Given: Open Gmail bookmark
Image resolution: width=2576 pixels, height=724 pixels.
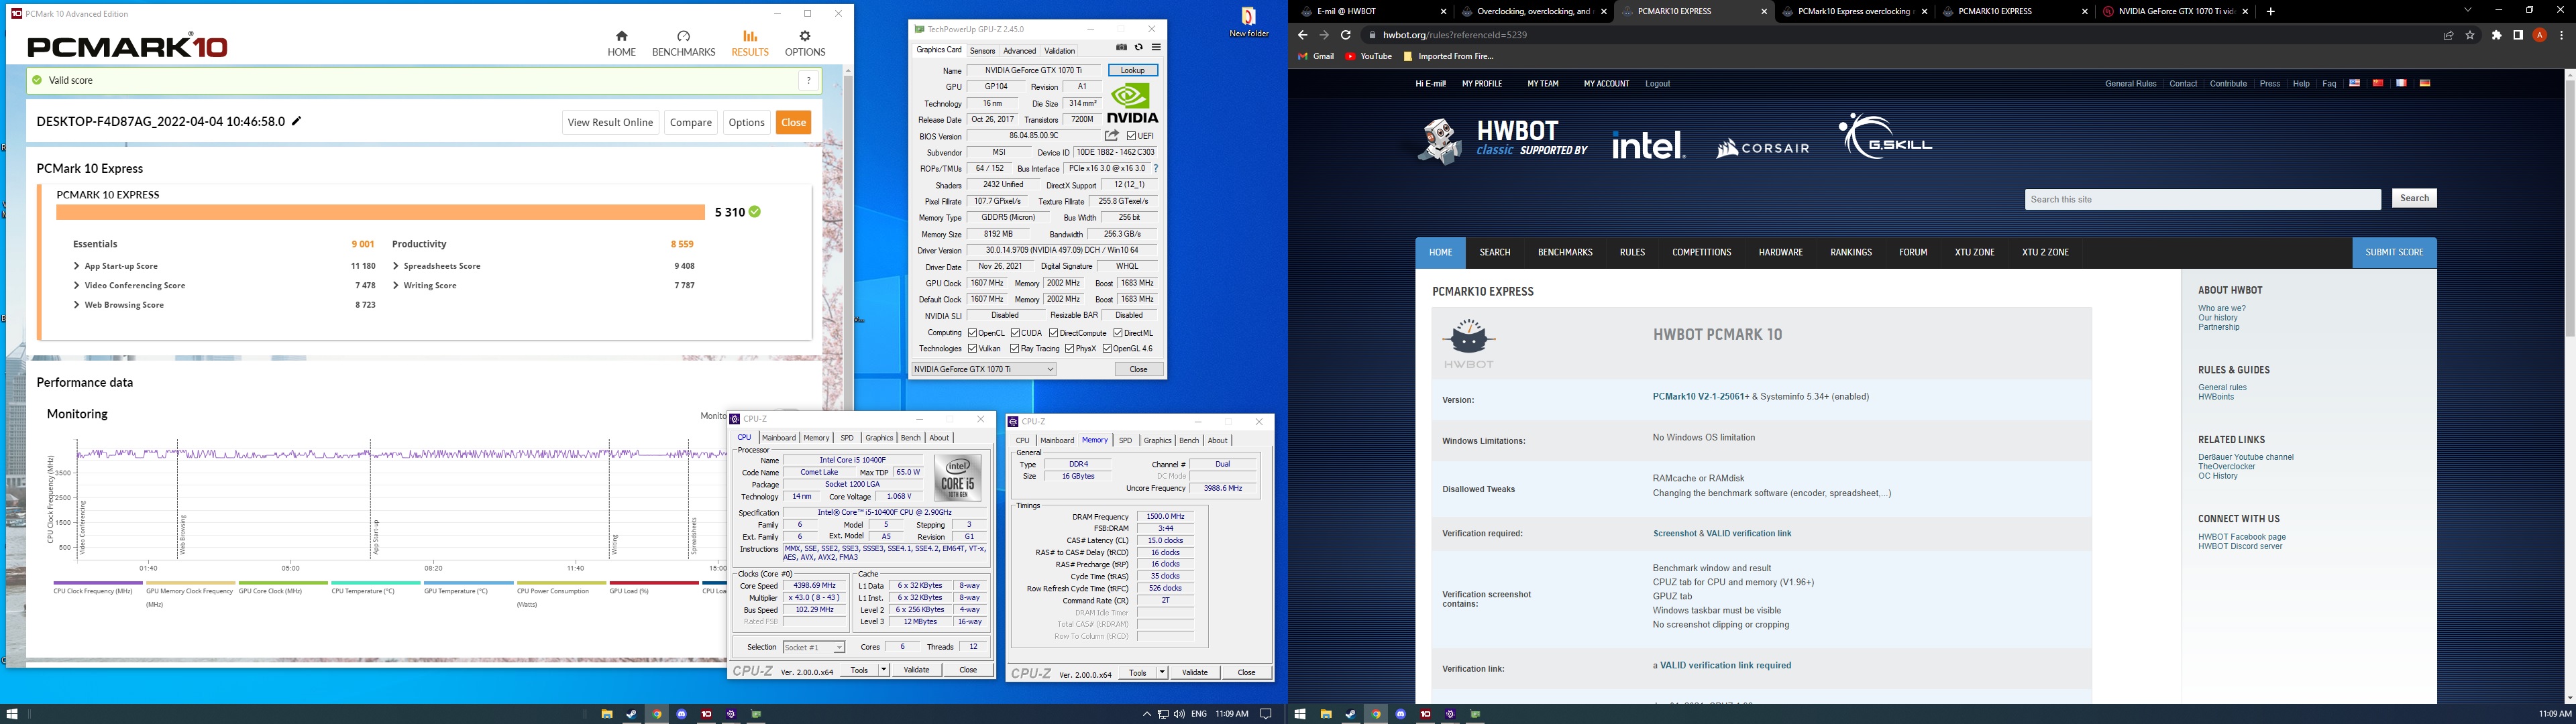Looking at the screenshot, I should pyautogui.click(x=1316, y=56).
